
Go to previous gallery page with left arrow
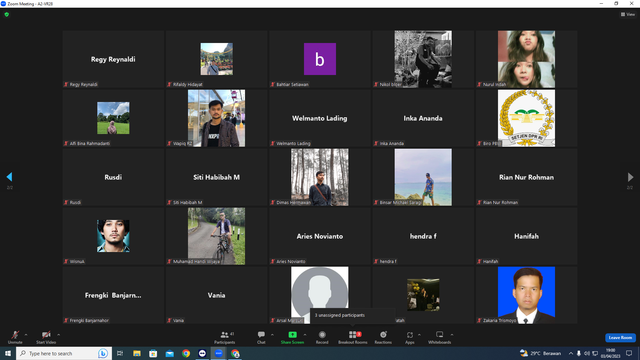point(9,177)
